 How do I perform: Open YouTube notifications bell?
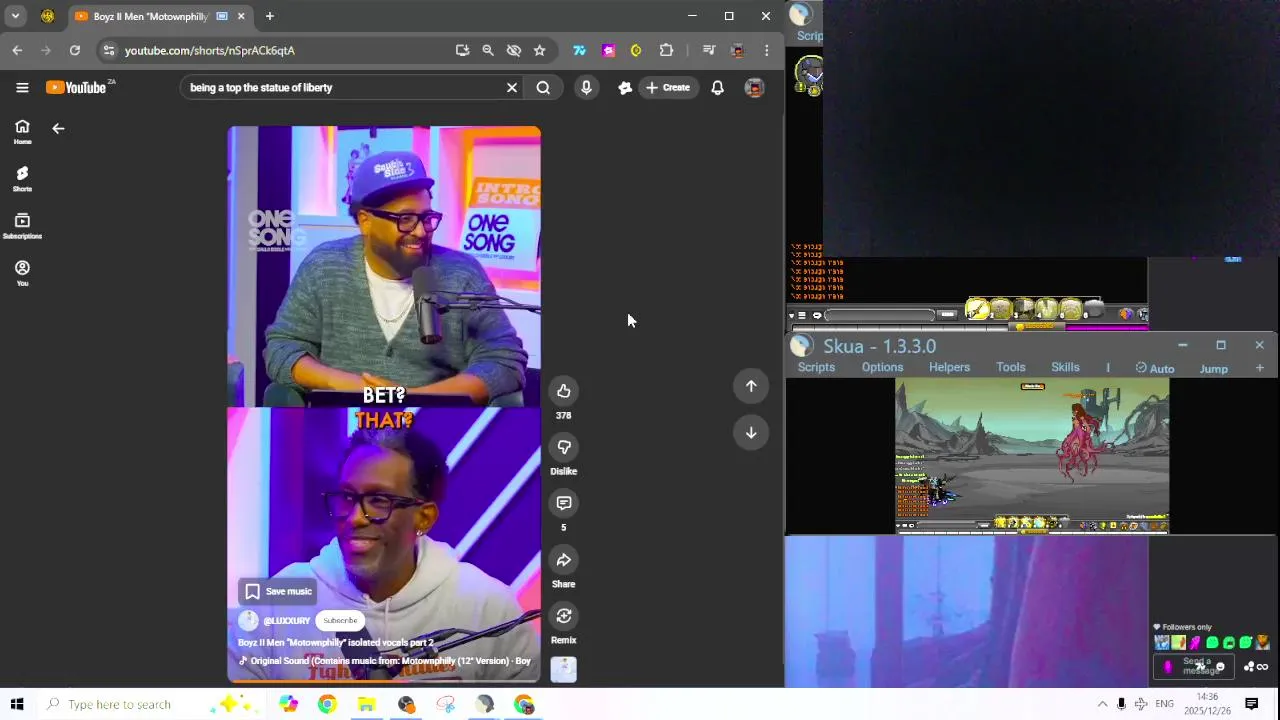pyautogui.click(x=717, y=87)
